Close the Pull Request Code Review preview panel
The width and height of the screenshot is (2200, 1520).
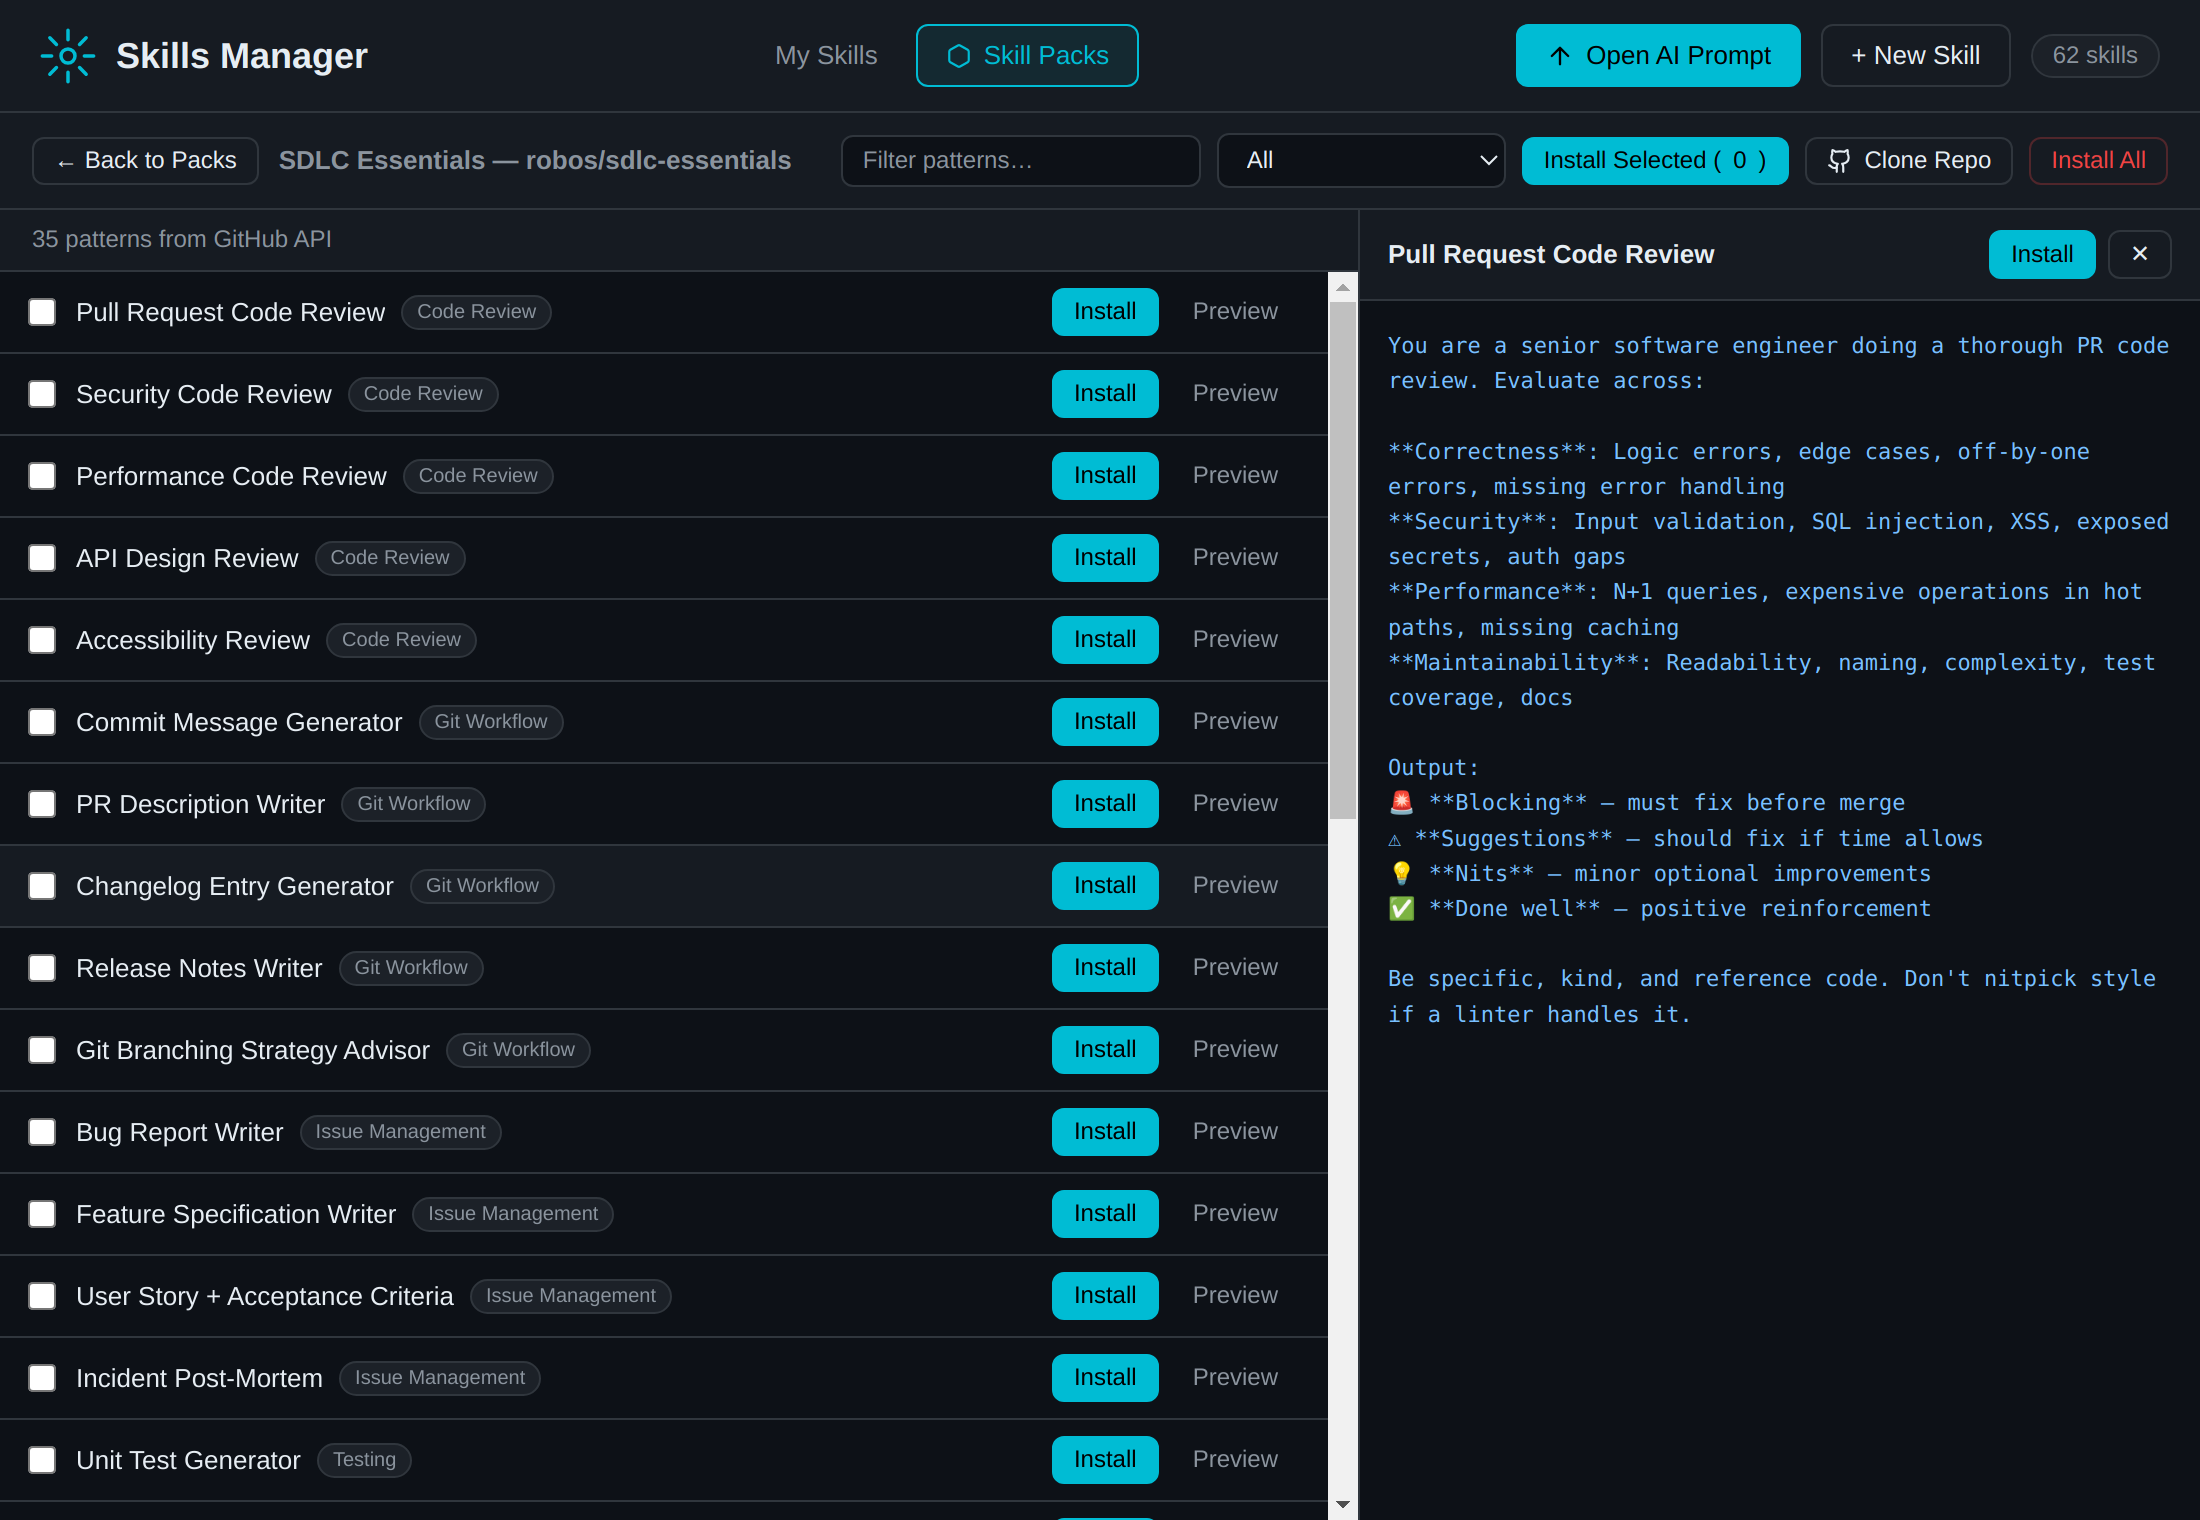click(x=2139, y=254)
